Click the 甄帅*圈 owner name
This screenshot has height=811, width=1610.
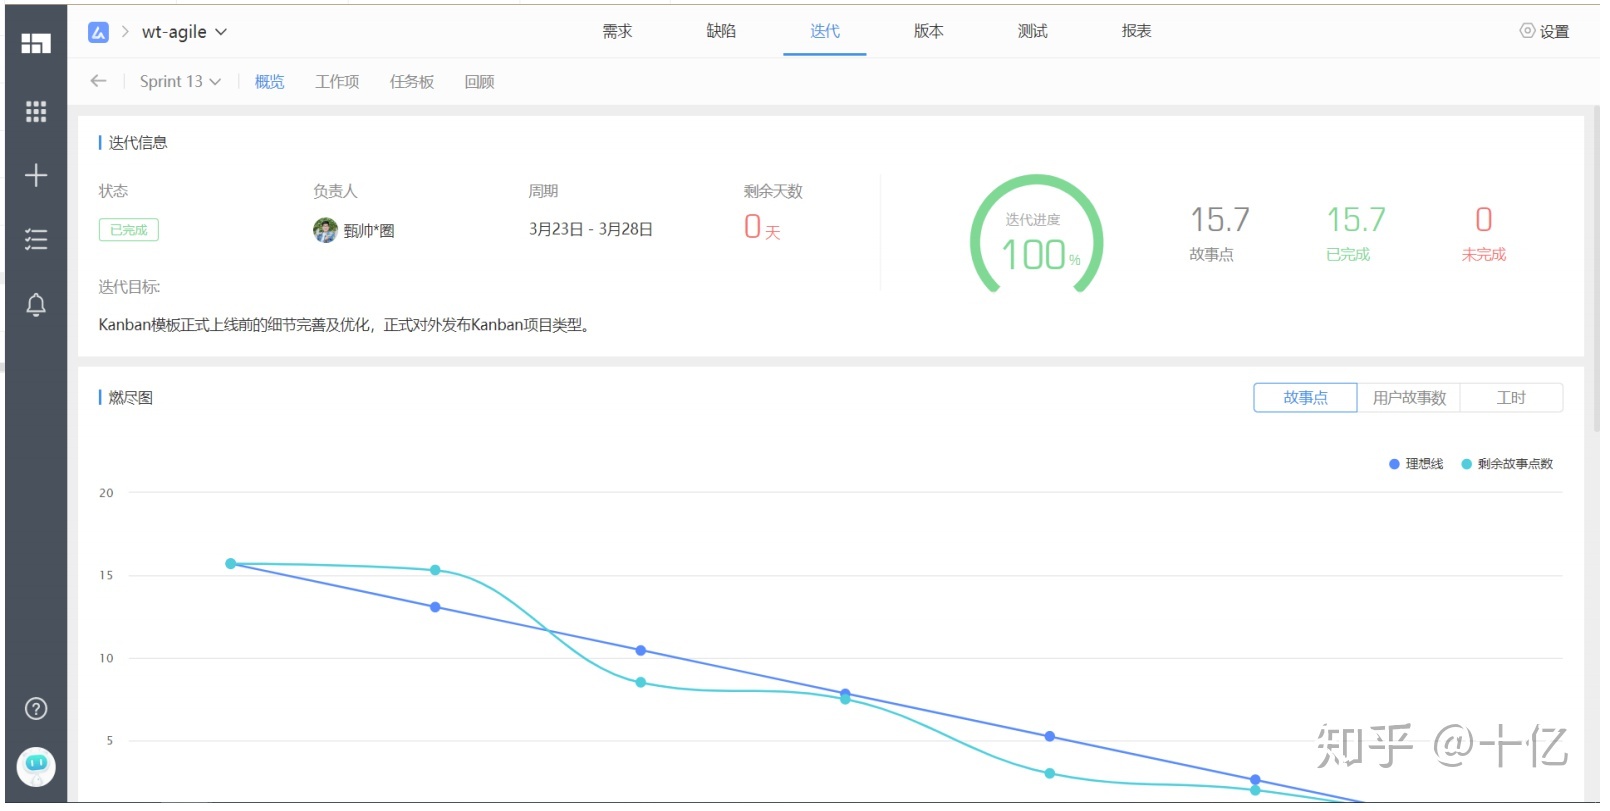368,231
